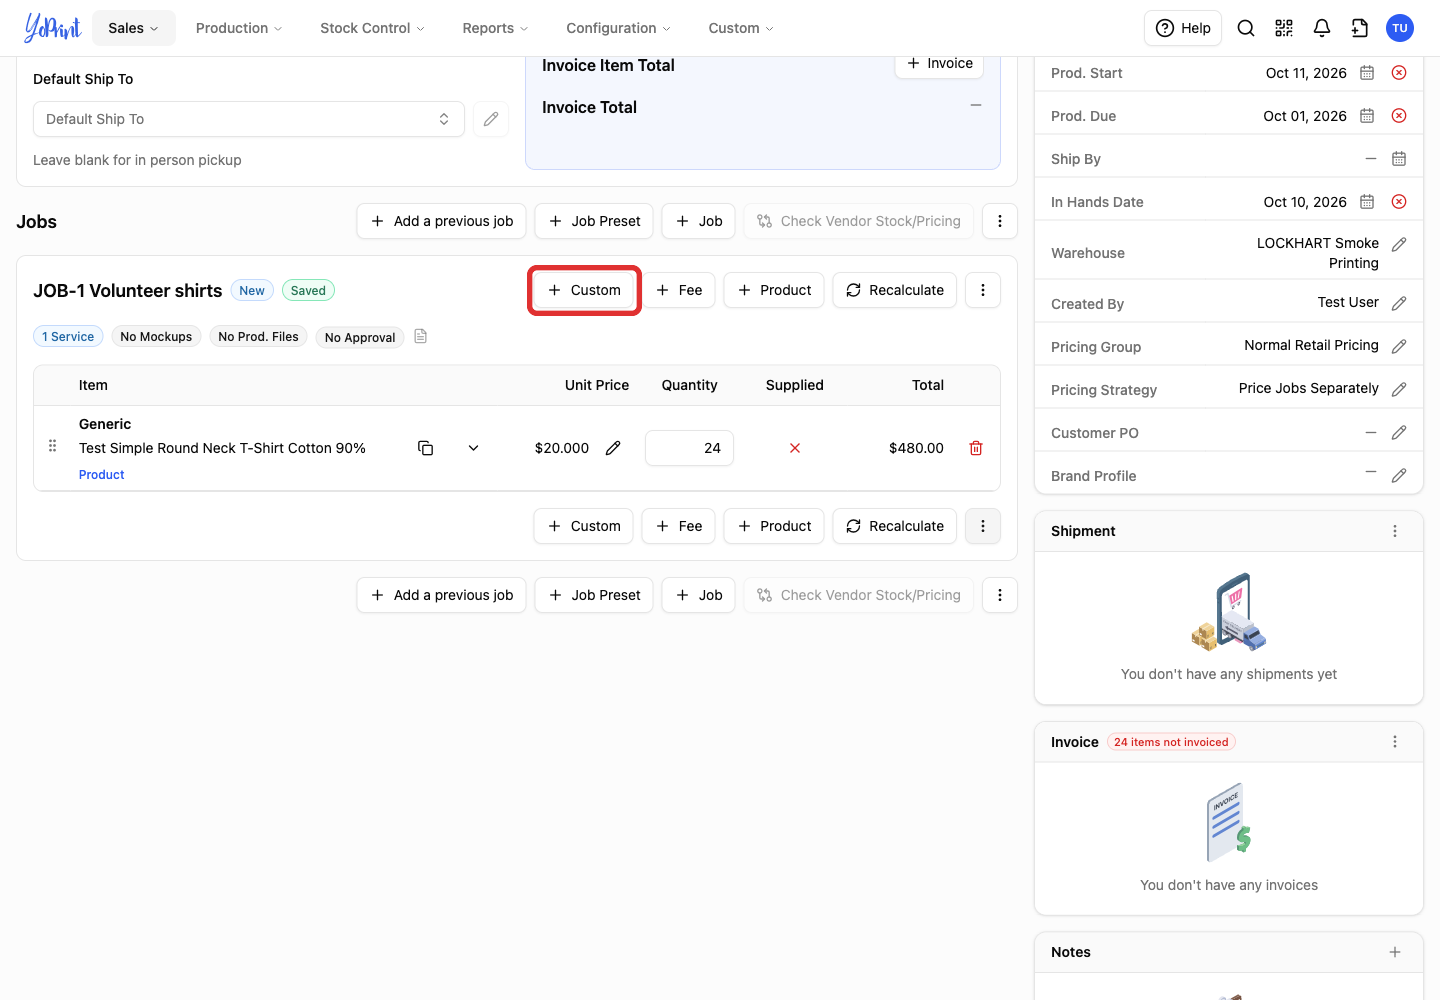The height and width of the screenshot is (1000, 1440).
Task: Open the Invoice panel options menu
Action: click(x=1395, y=742)
